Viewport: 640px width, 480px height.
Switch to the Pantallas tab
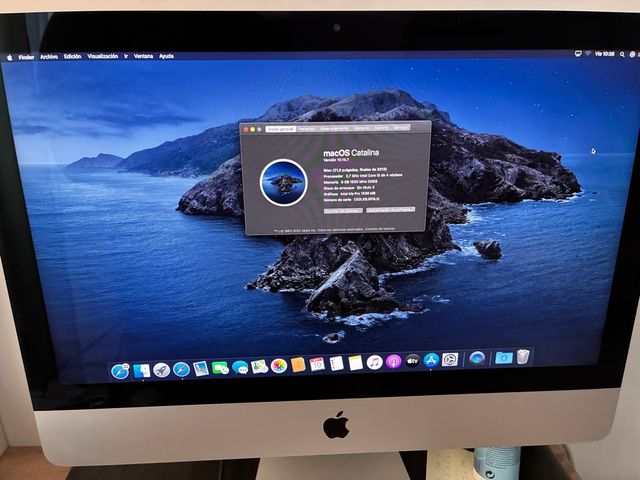pyautogui.click(x=307, y=129)
